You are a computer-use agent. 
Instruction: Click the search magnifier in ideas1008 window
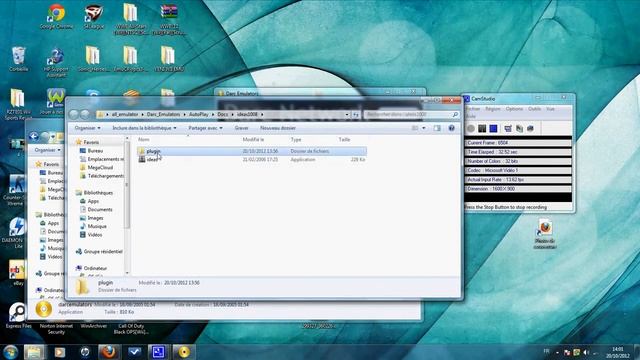click(455, 115)
